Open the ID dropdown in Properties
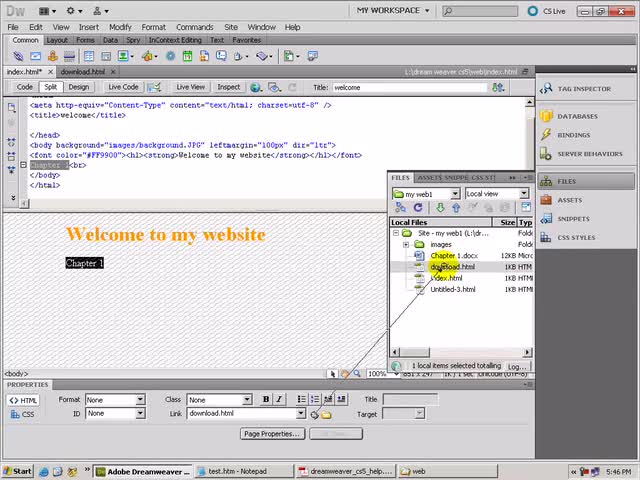640x480 pixels. (140, 413)
